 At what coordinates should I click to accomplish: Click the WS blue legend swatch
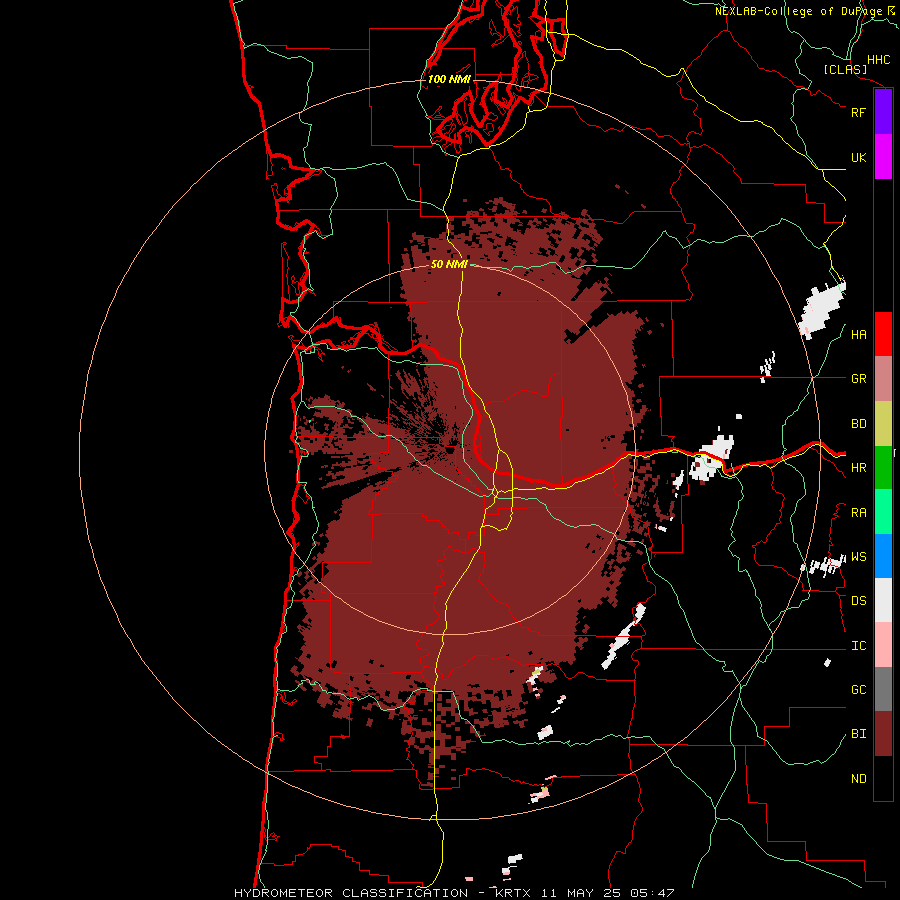pos(883,556)
